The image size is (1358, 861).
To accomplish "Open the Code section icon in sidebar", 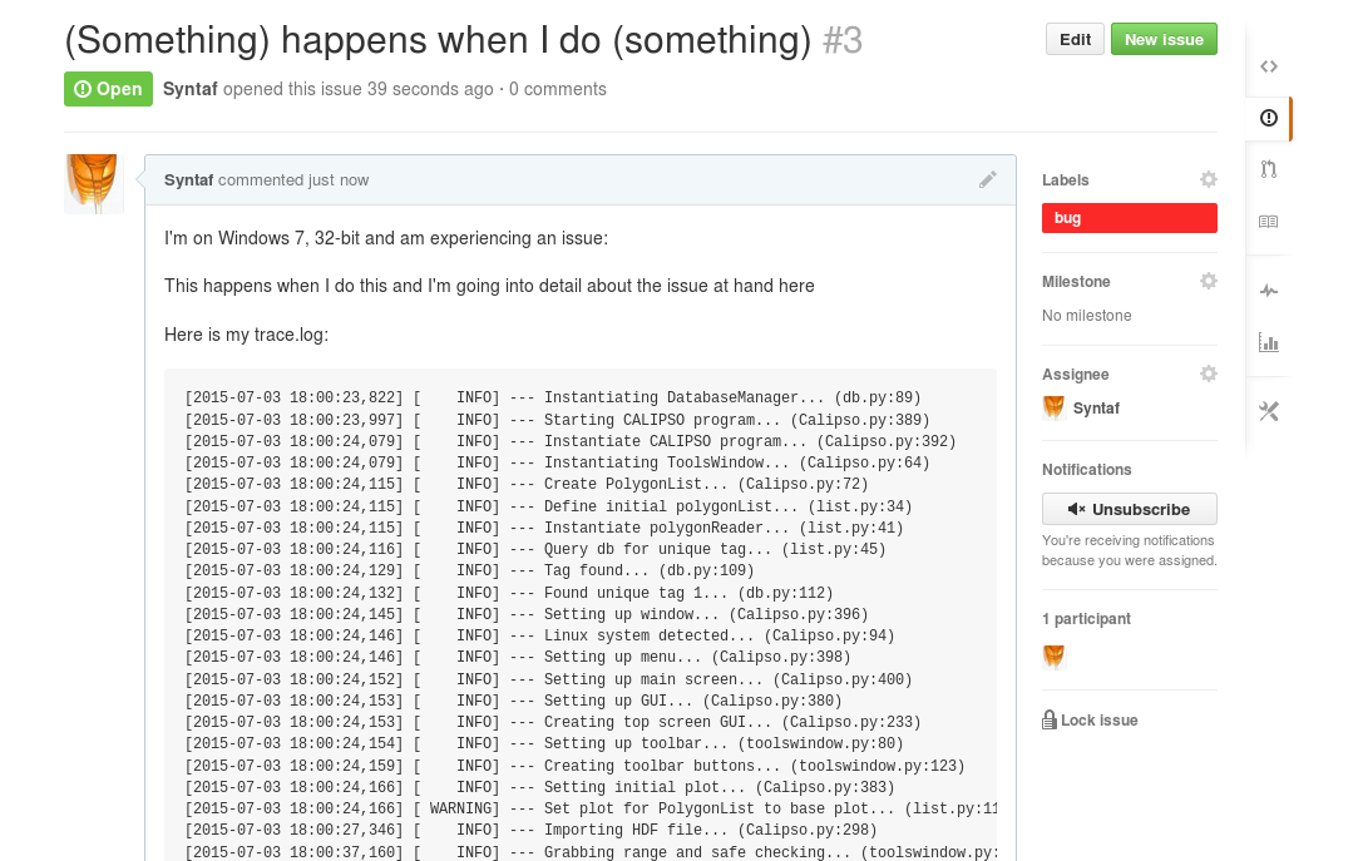I will [1268, 66].
